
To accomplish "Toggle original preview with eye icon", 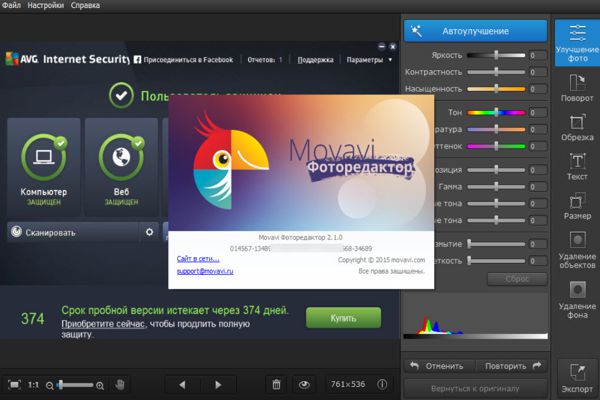I will (x=304, y=384).
